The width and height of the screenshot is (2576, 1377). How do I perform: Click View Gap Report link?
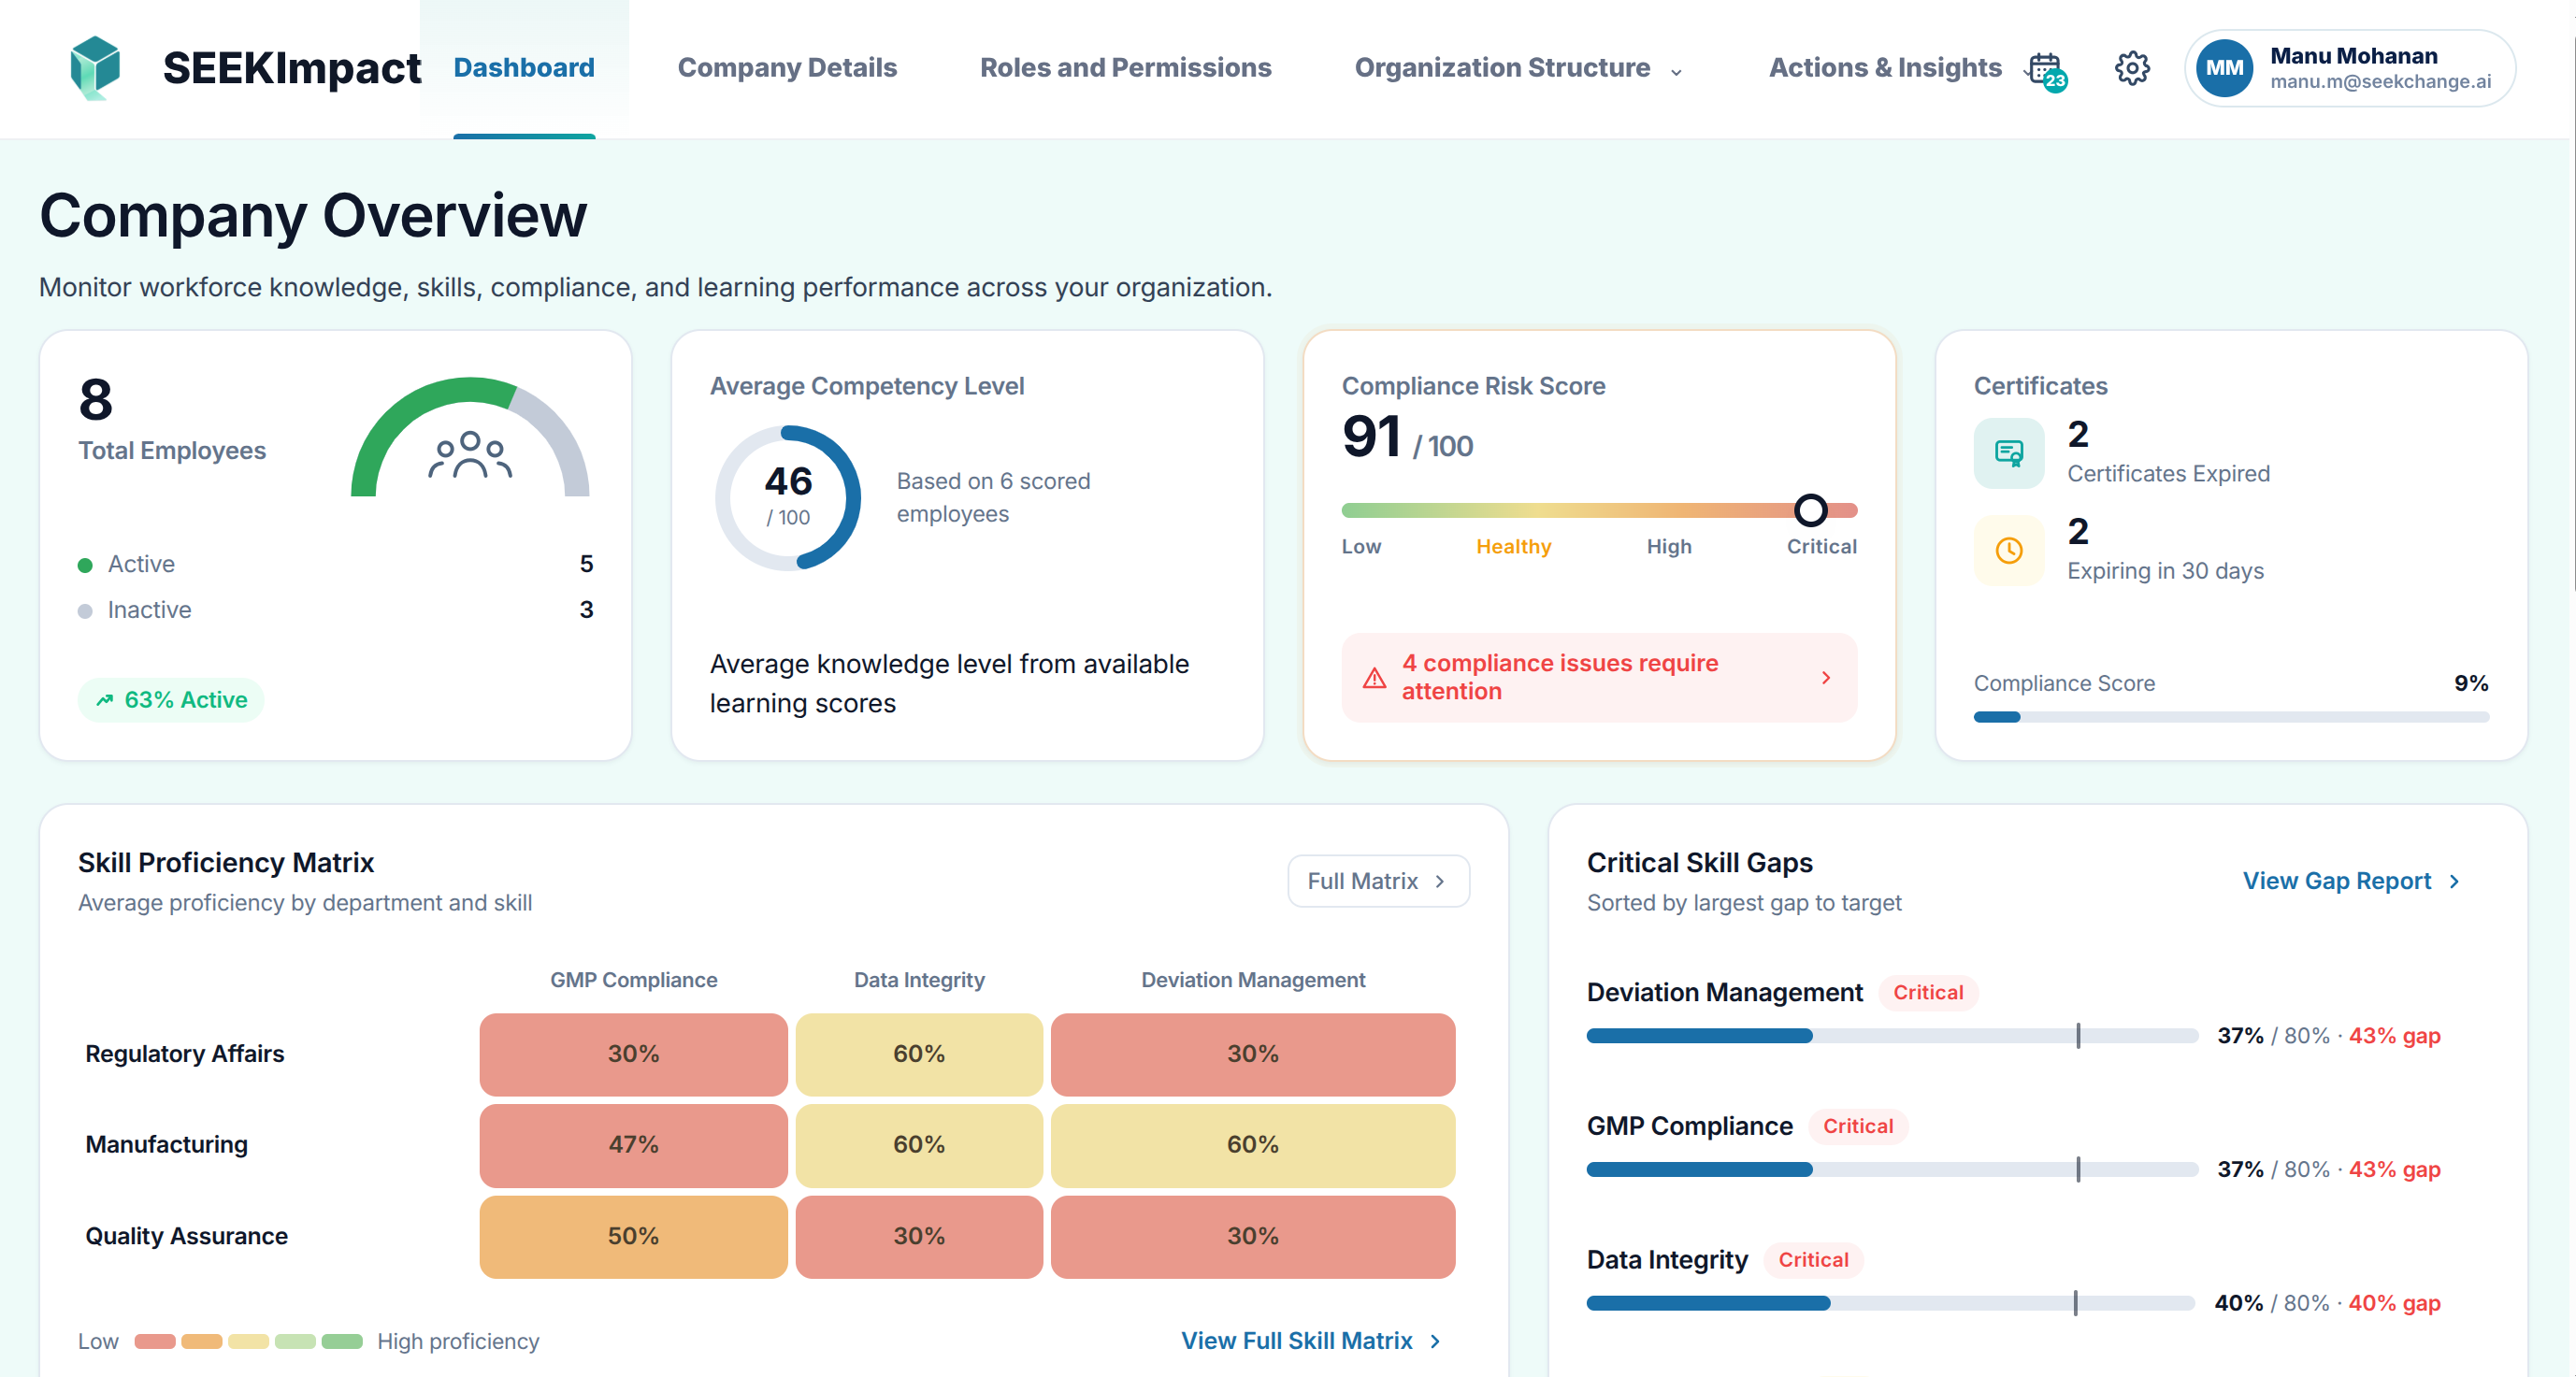click(x=2351, y=881)
